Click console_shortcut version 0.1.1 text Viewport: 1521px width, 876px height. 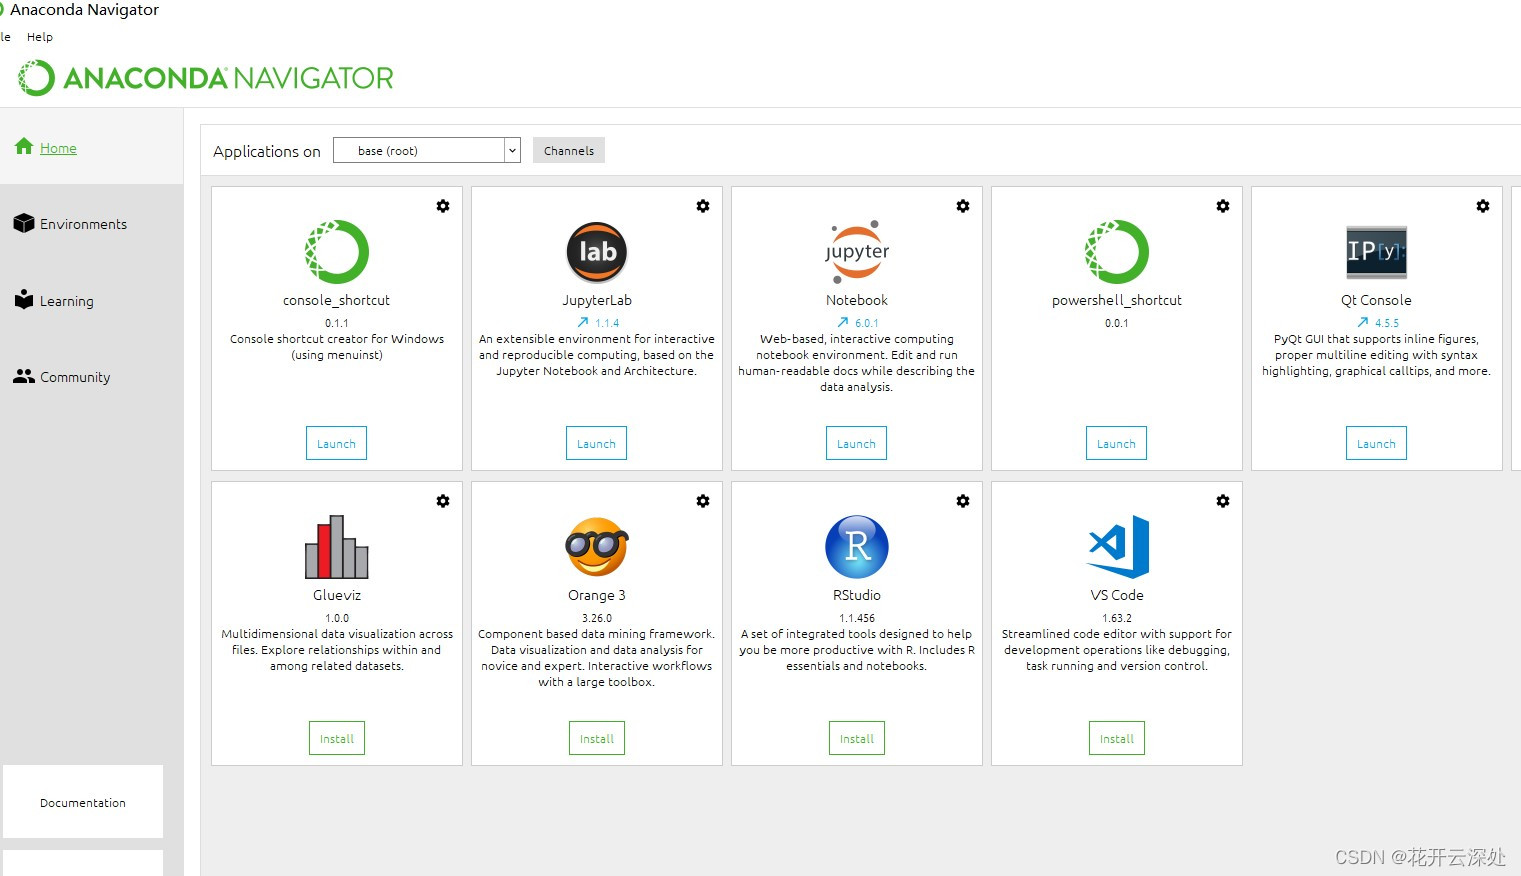pyautogui.click(x=337, y=323)
